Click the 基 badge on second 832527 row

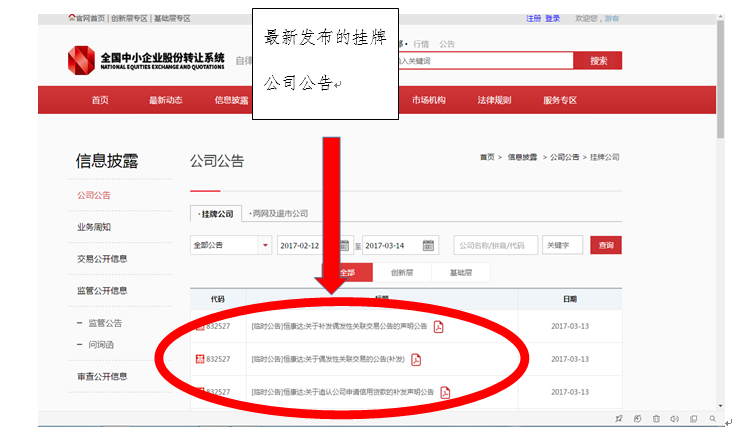pos(199,359)
